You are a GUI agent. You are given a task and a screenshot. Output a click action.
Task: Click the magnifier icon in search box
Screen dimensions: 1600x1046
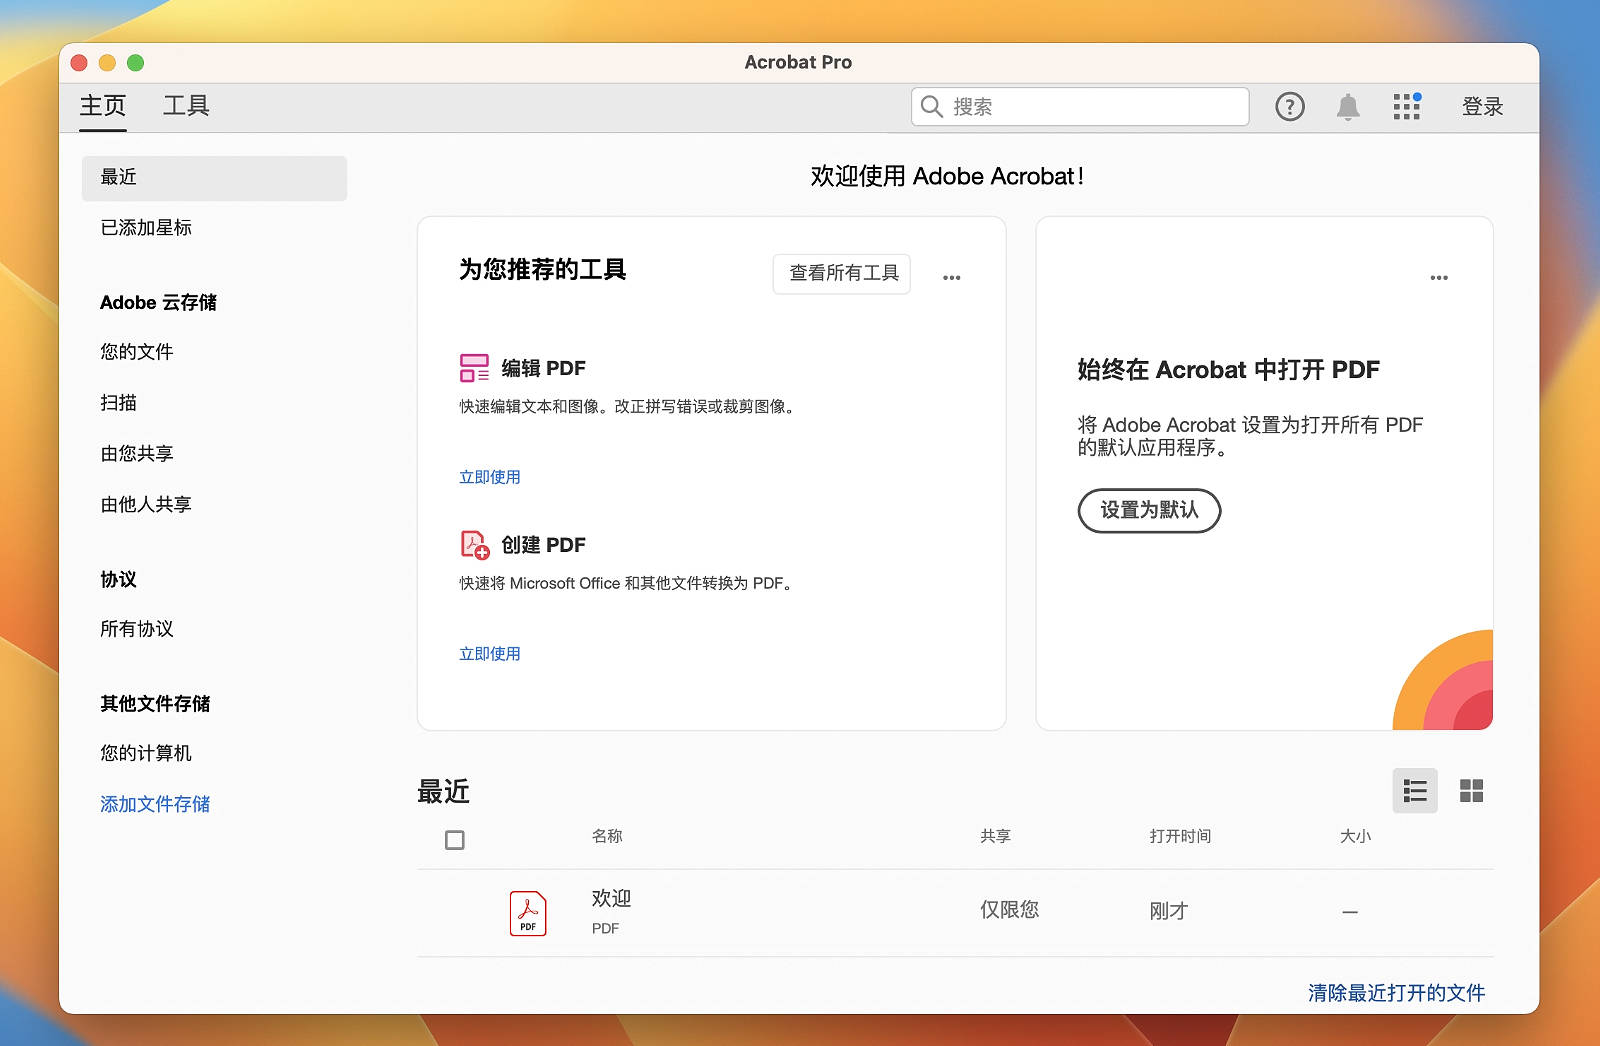(931, 106)
